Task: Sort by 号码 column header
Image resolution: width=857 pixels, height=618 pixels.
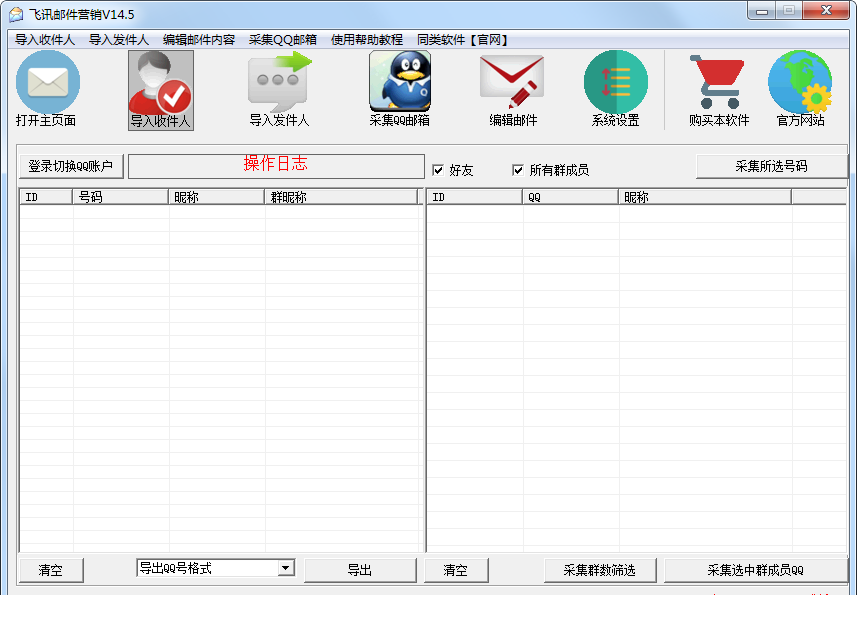Action: (120, 197)
